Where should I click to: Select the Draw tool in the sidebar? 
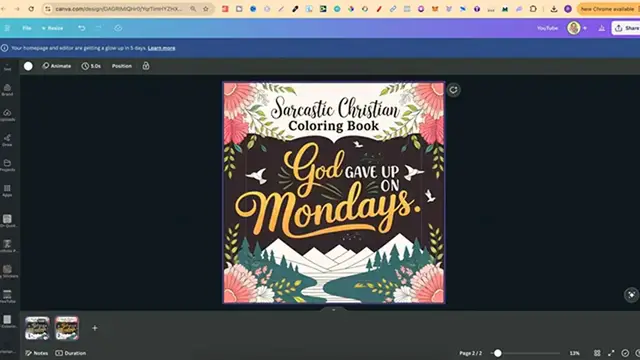(7, 140)
